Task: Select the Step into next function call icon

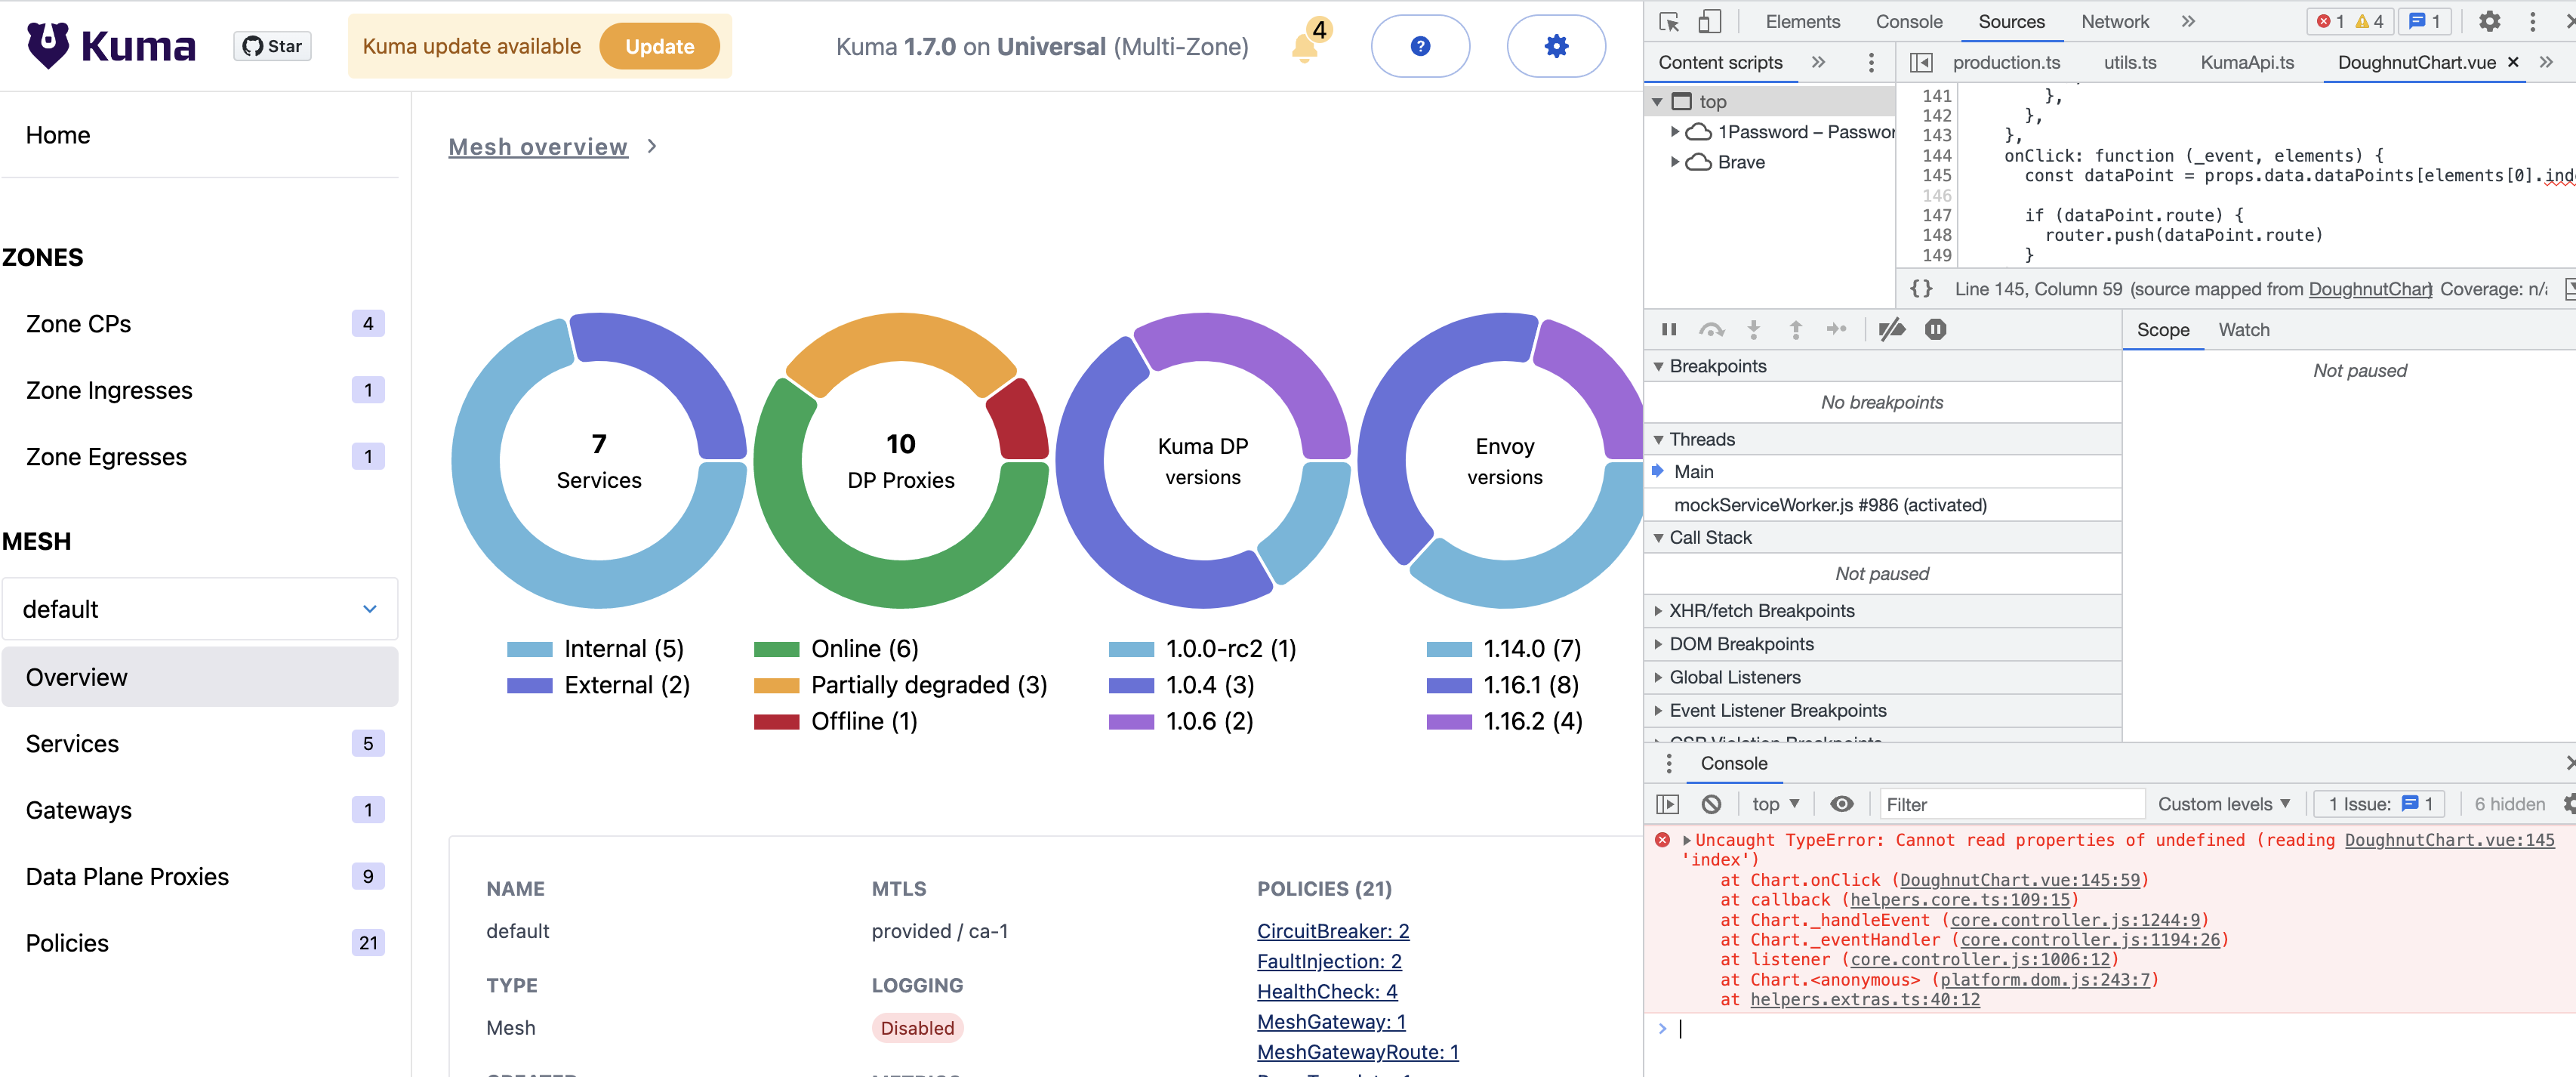Action: (x=1753, y=329)
